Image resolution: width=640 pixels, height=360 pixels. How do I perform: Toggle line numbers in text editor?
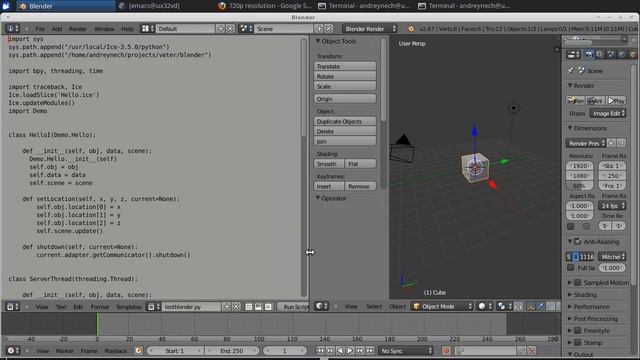coord(249,307)
